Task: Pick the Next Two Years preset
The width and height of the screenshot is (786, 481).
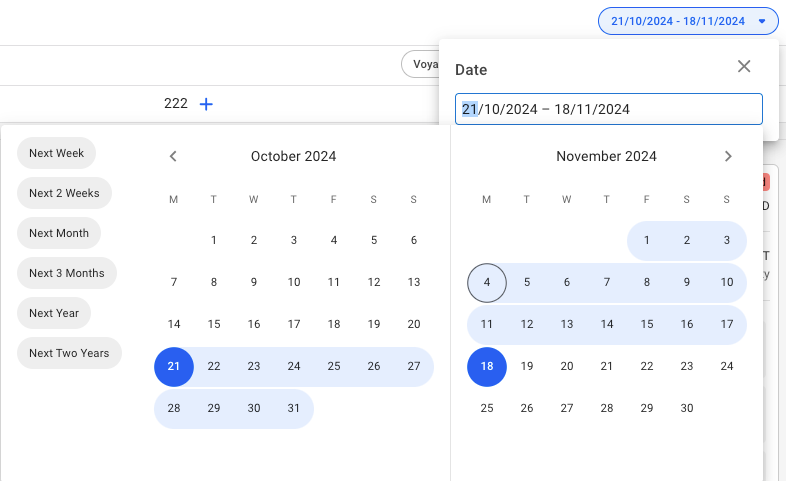Action: click(69, 353)
